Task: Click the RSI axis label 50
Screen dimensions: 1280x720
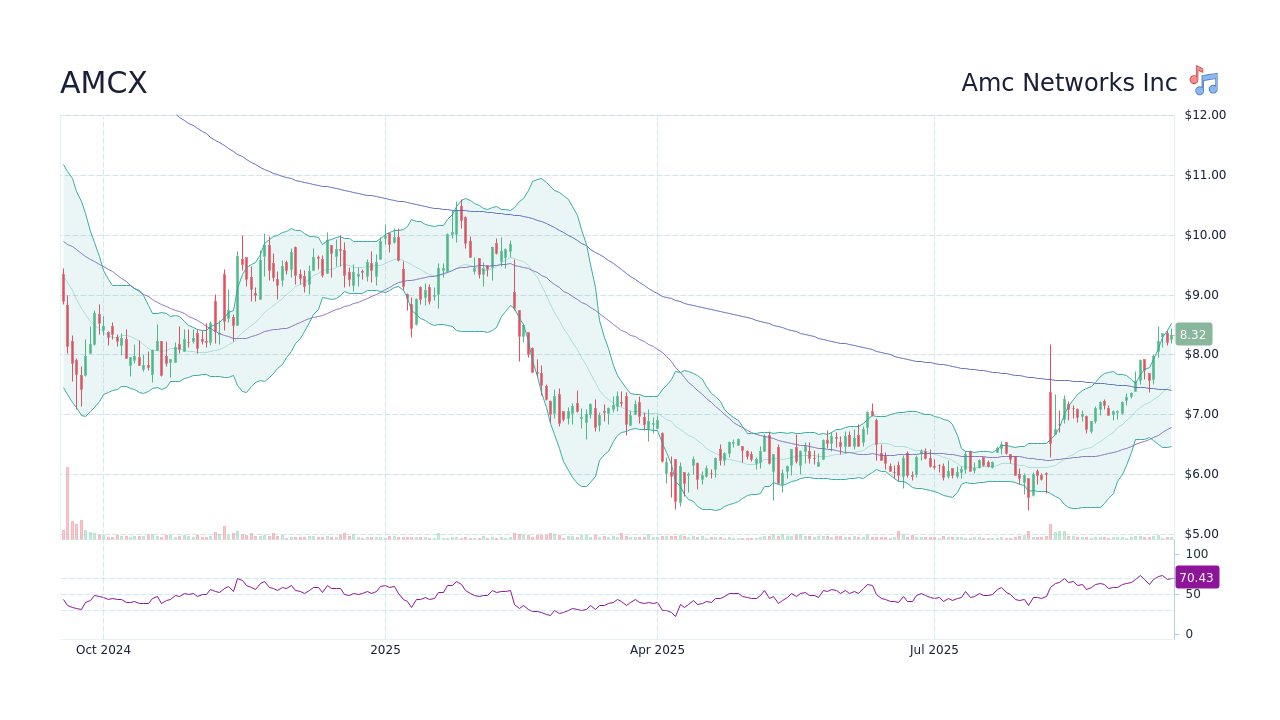Action: point(1193,594)
